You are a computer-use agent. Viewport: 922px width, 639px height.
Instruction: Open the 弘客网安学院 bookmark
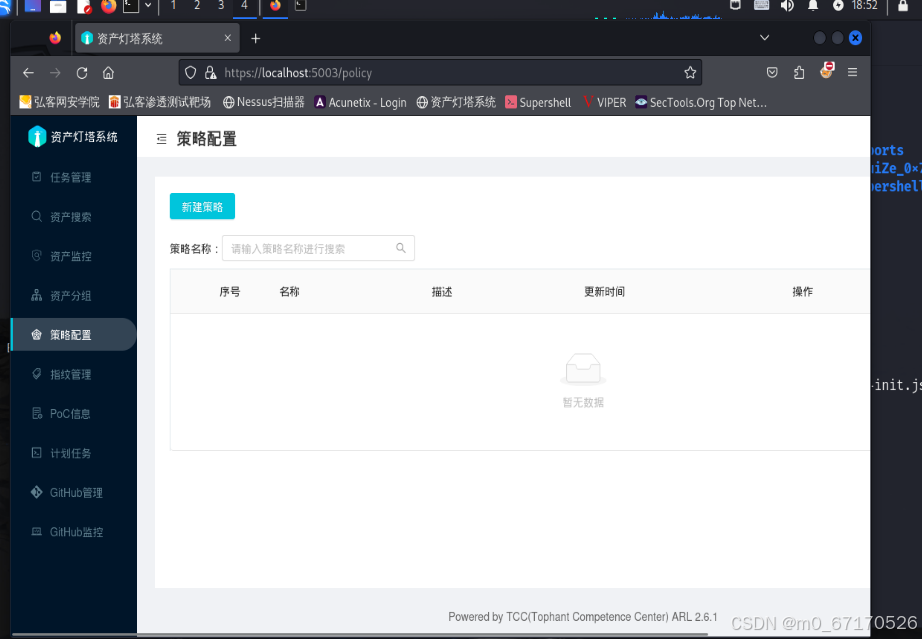59,102
